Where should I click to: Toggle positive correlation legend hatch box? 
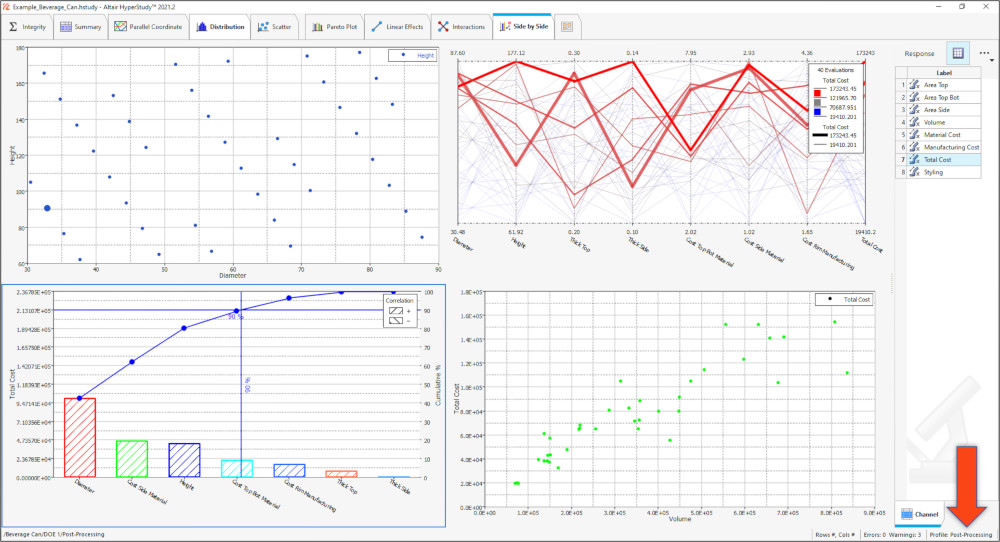pos(397,311)
